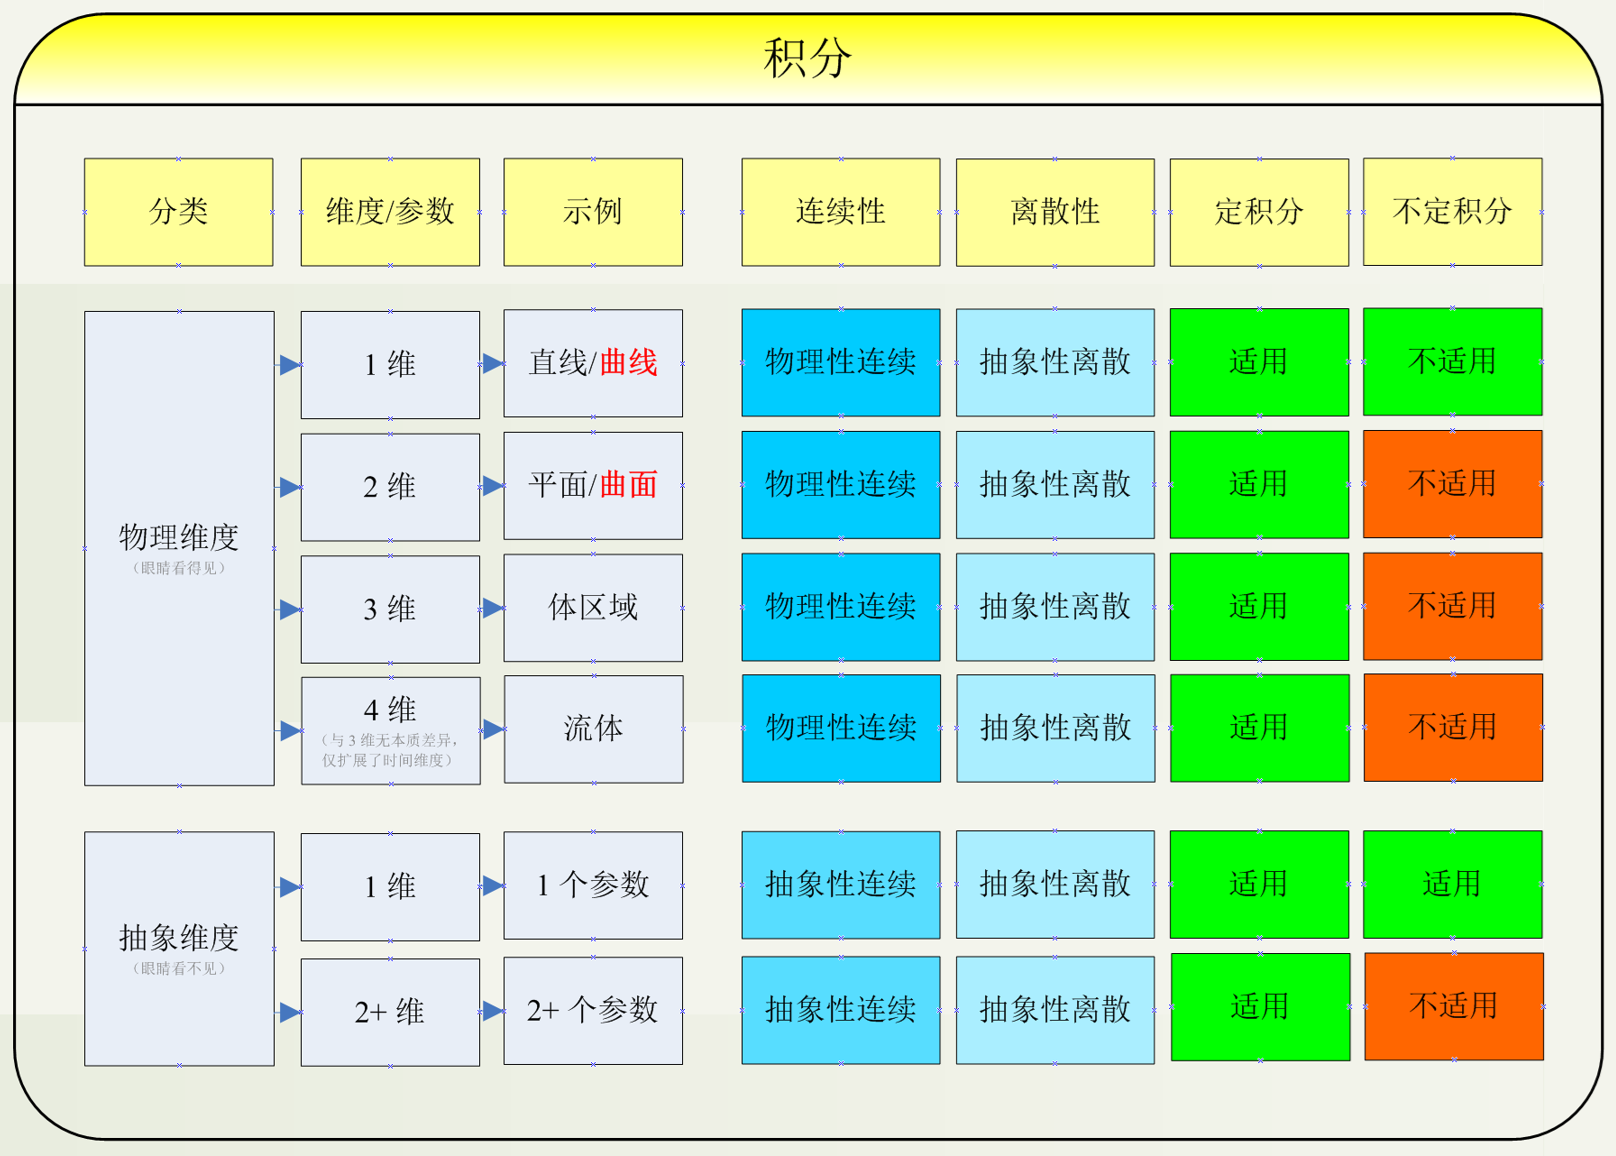
Task: Select the 2 维 box
Action: pos(390,487)
